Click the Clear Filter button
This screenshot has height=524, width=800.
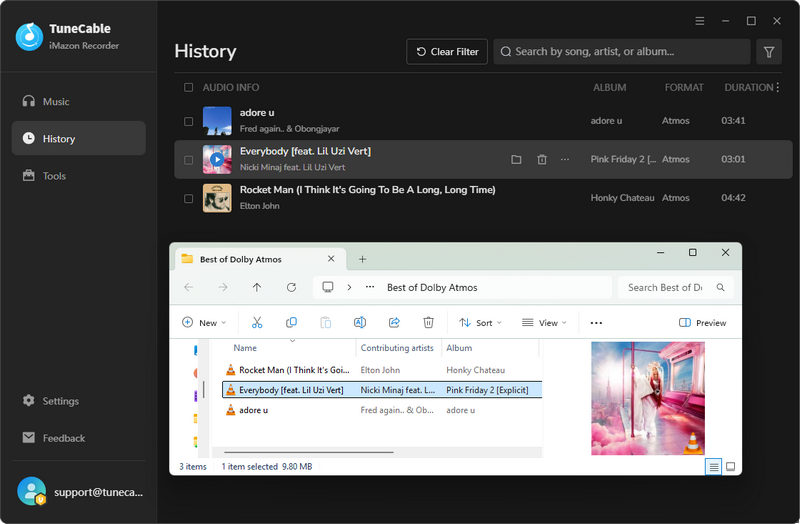coord(447,52)
